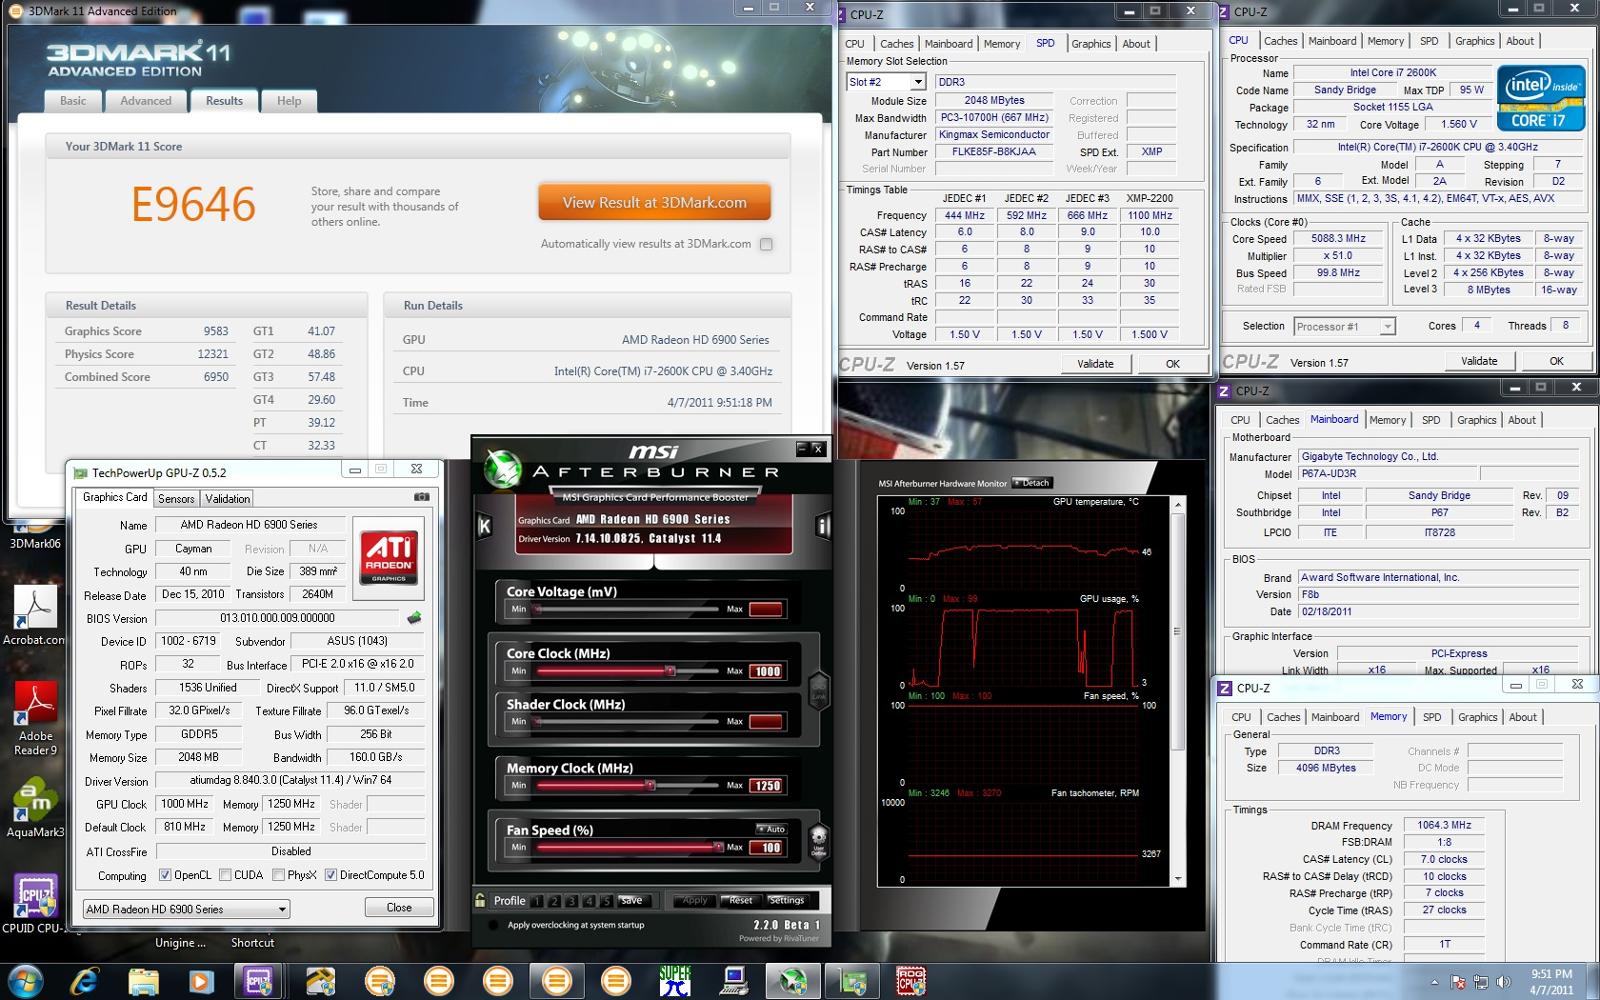Image resolution: width=1600 pixels, height=1000 pixels.
Task: Detach the Afterburner Hardware Monitor
Action: 1031,483
